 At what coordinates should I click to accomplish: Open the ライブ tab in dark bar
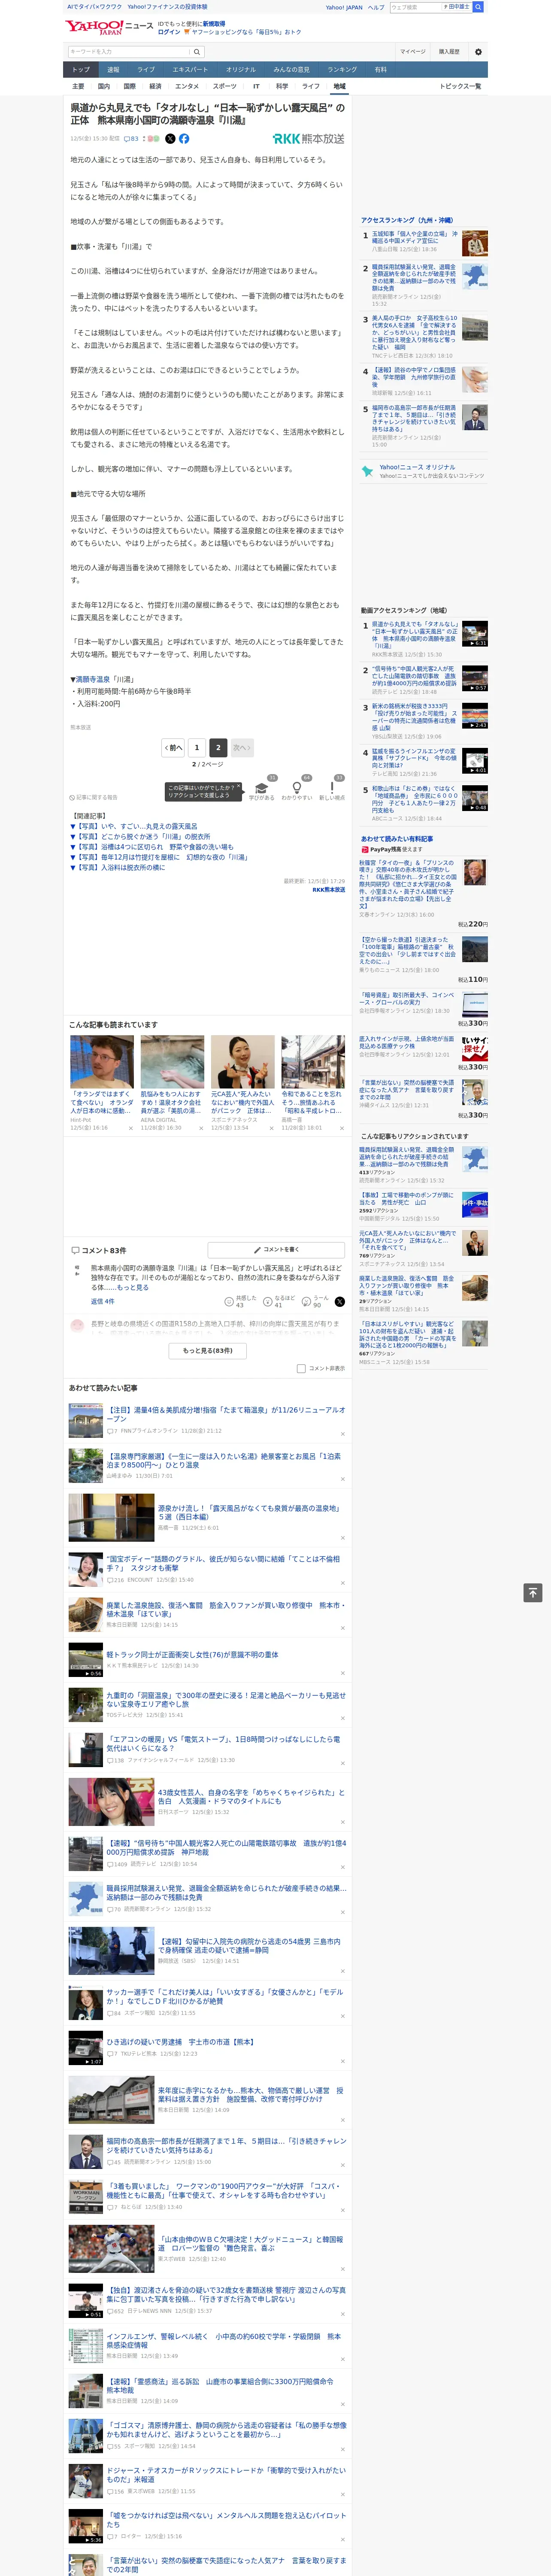click(146, 70)
